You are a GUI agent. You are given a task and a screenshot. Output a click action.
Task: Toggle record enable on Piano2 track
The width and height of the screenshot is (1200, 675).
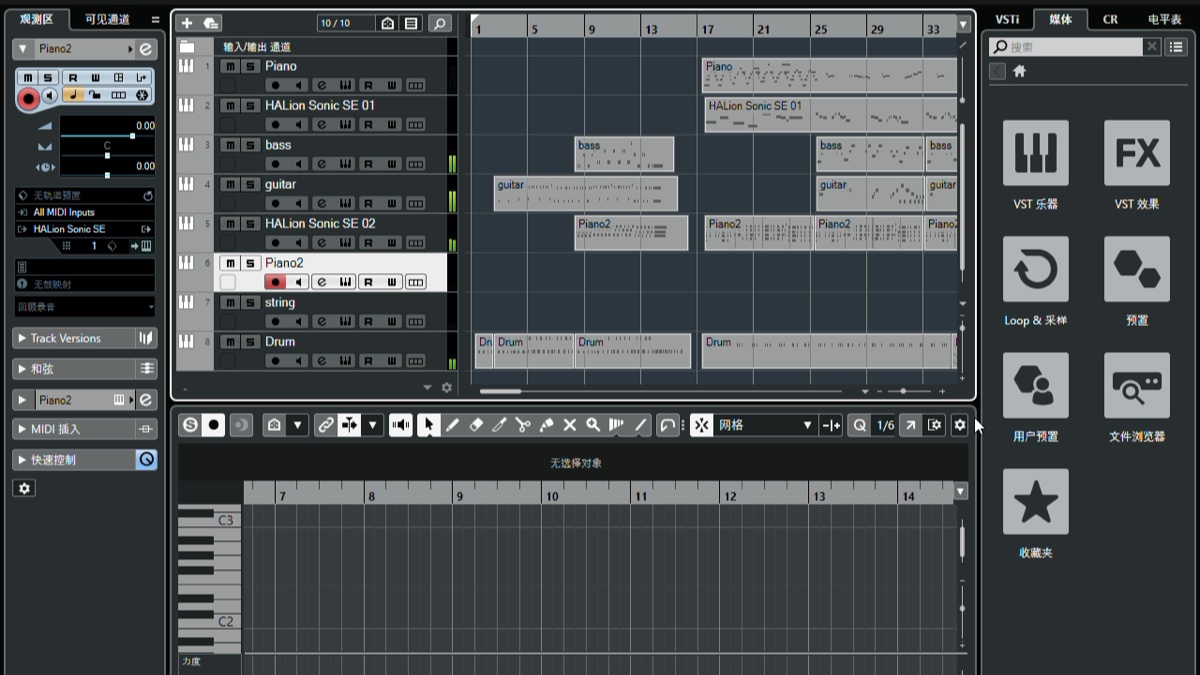275,282
